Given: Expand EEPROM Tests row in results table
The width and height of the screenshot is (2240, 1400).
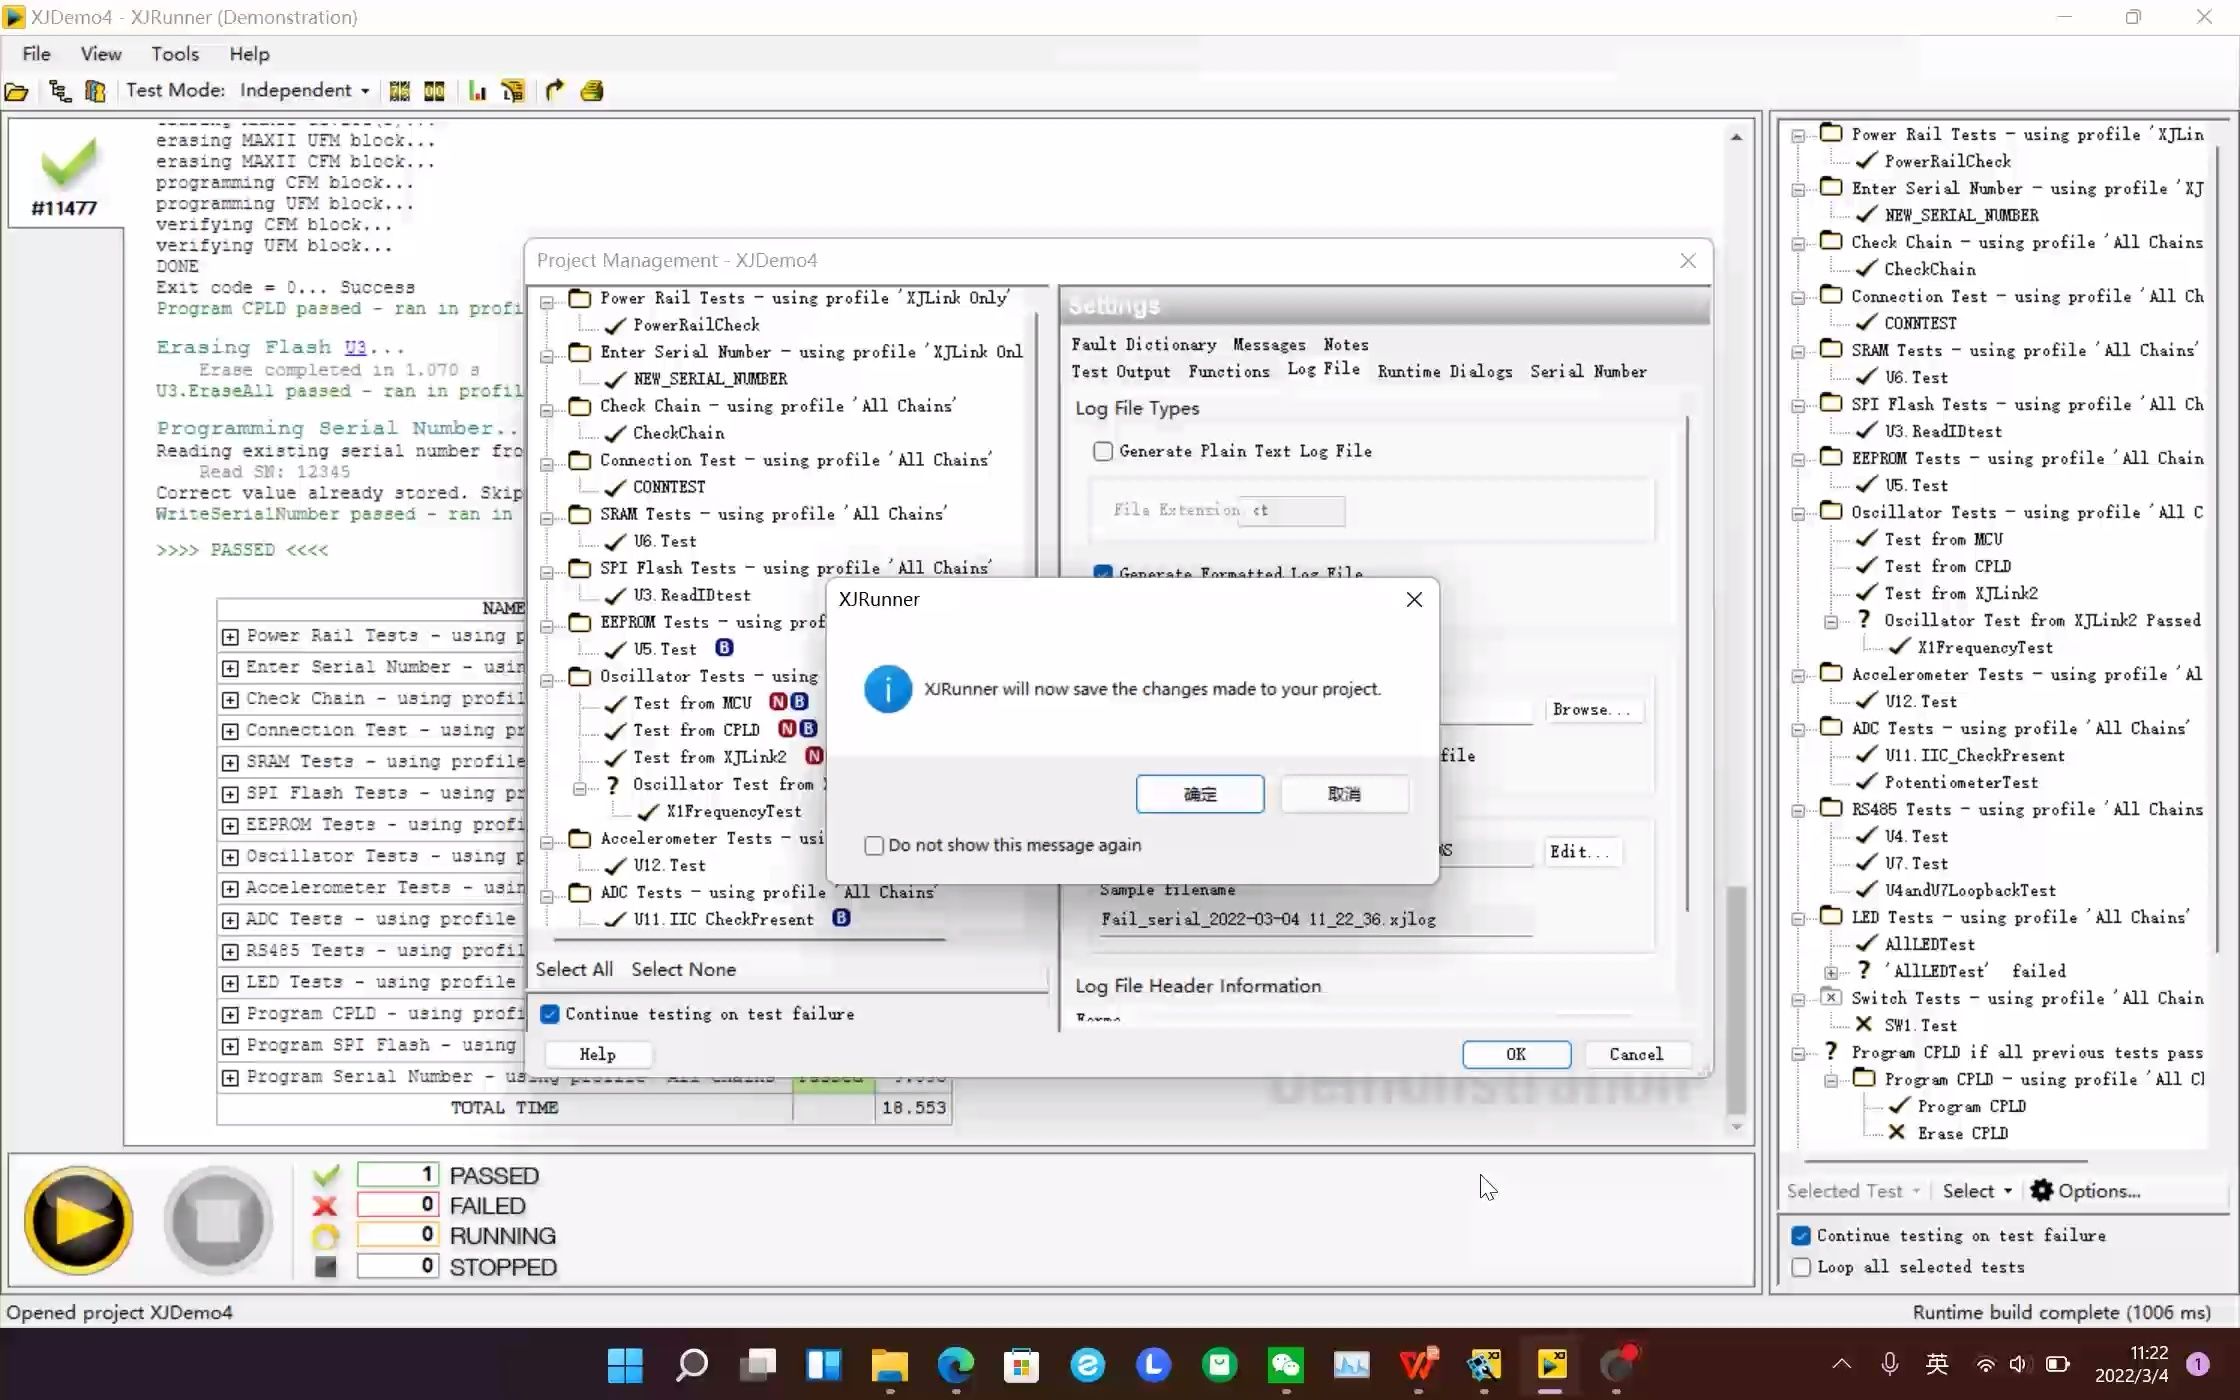Looking at the screenshot, I should tap(230, 826).
